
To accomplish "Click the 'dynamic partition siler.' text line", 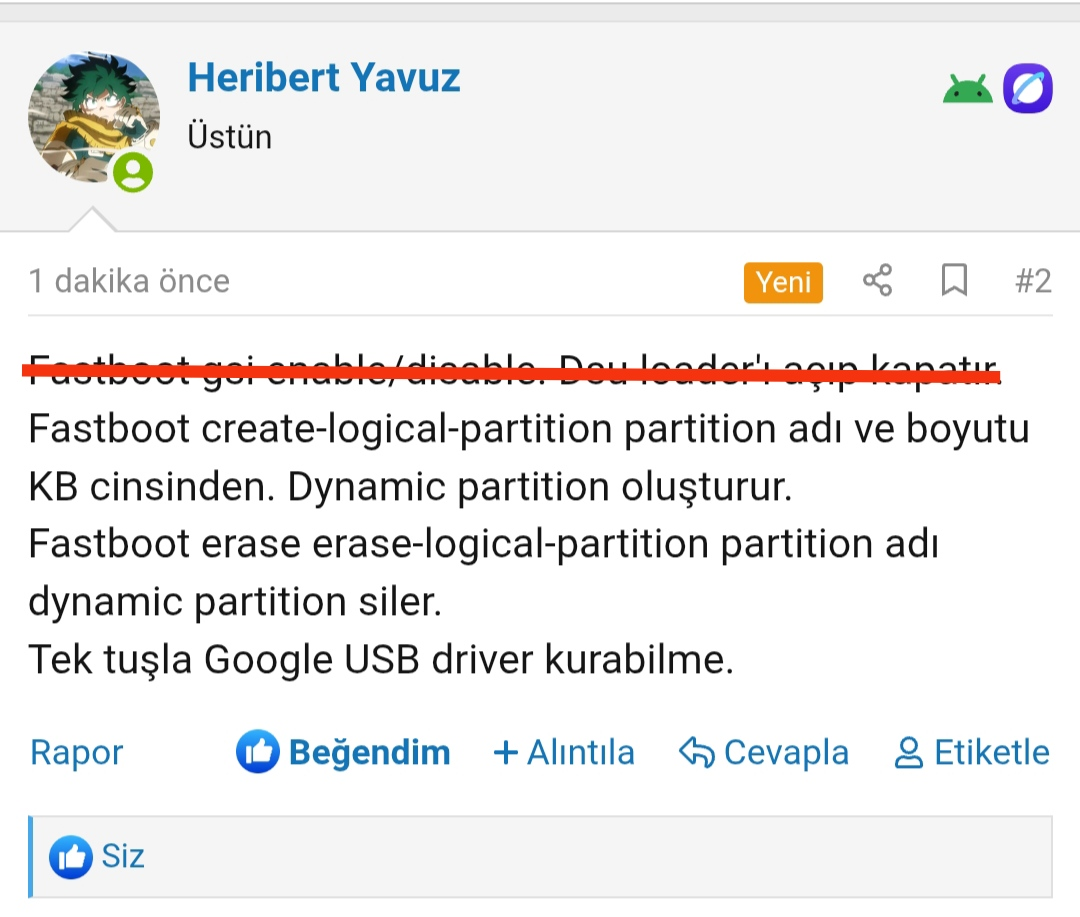I will 235,601.
